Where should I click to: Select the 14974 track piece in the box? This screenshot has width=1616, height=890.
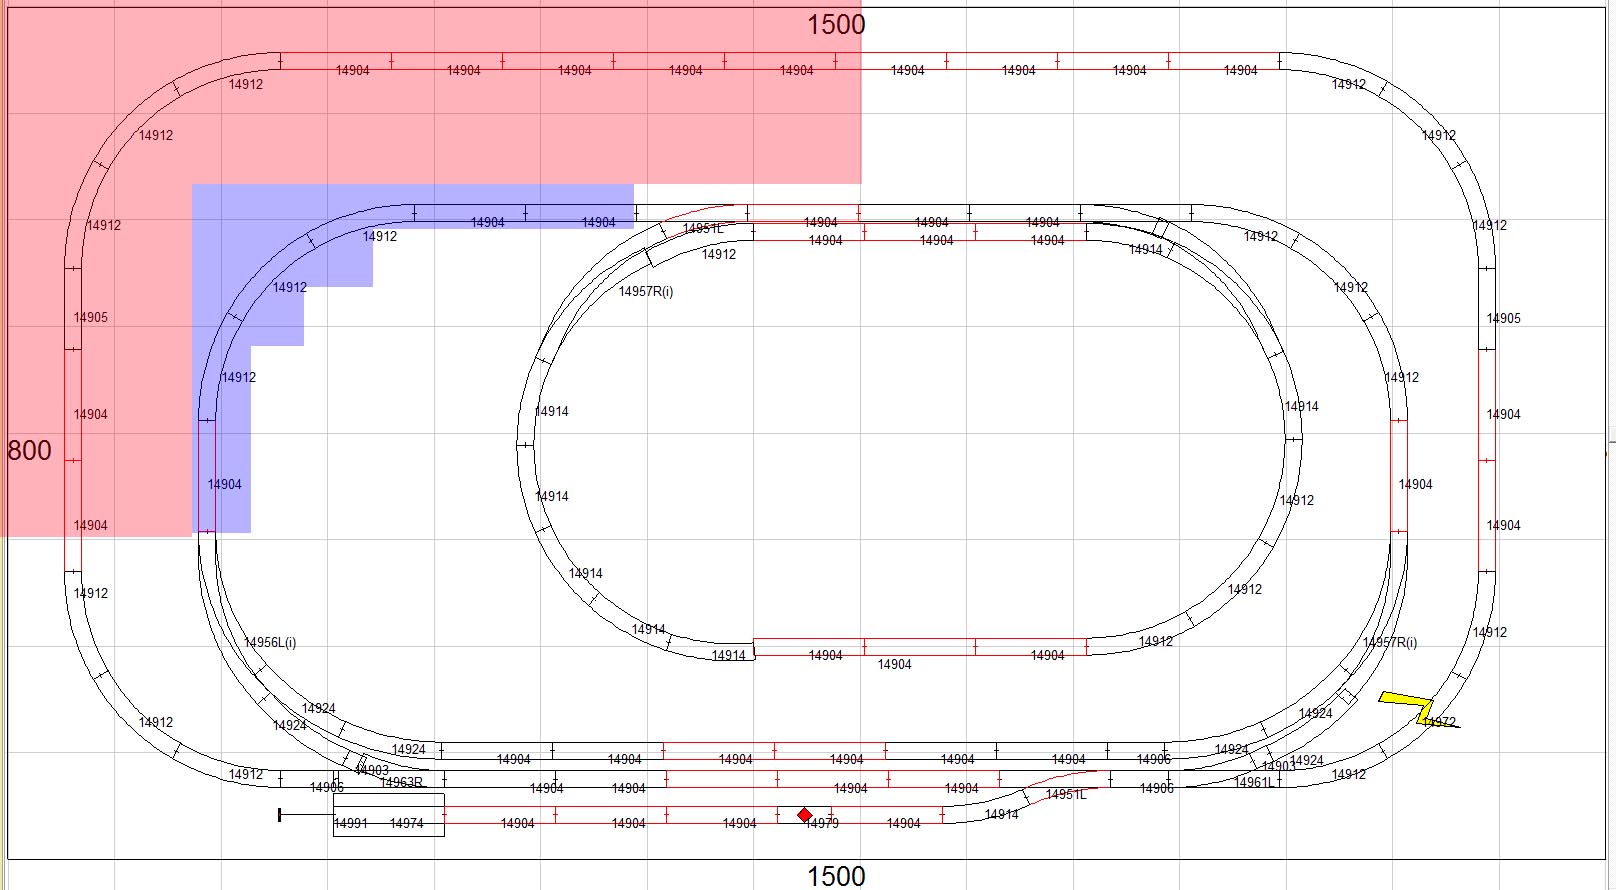point(407,824)
